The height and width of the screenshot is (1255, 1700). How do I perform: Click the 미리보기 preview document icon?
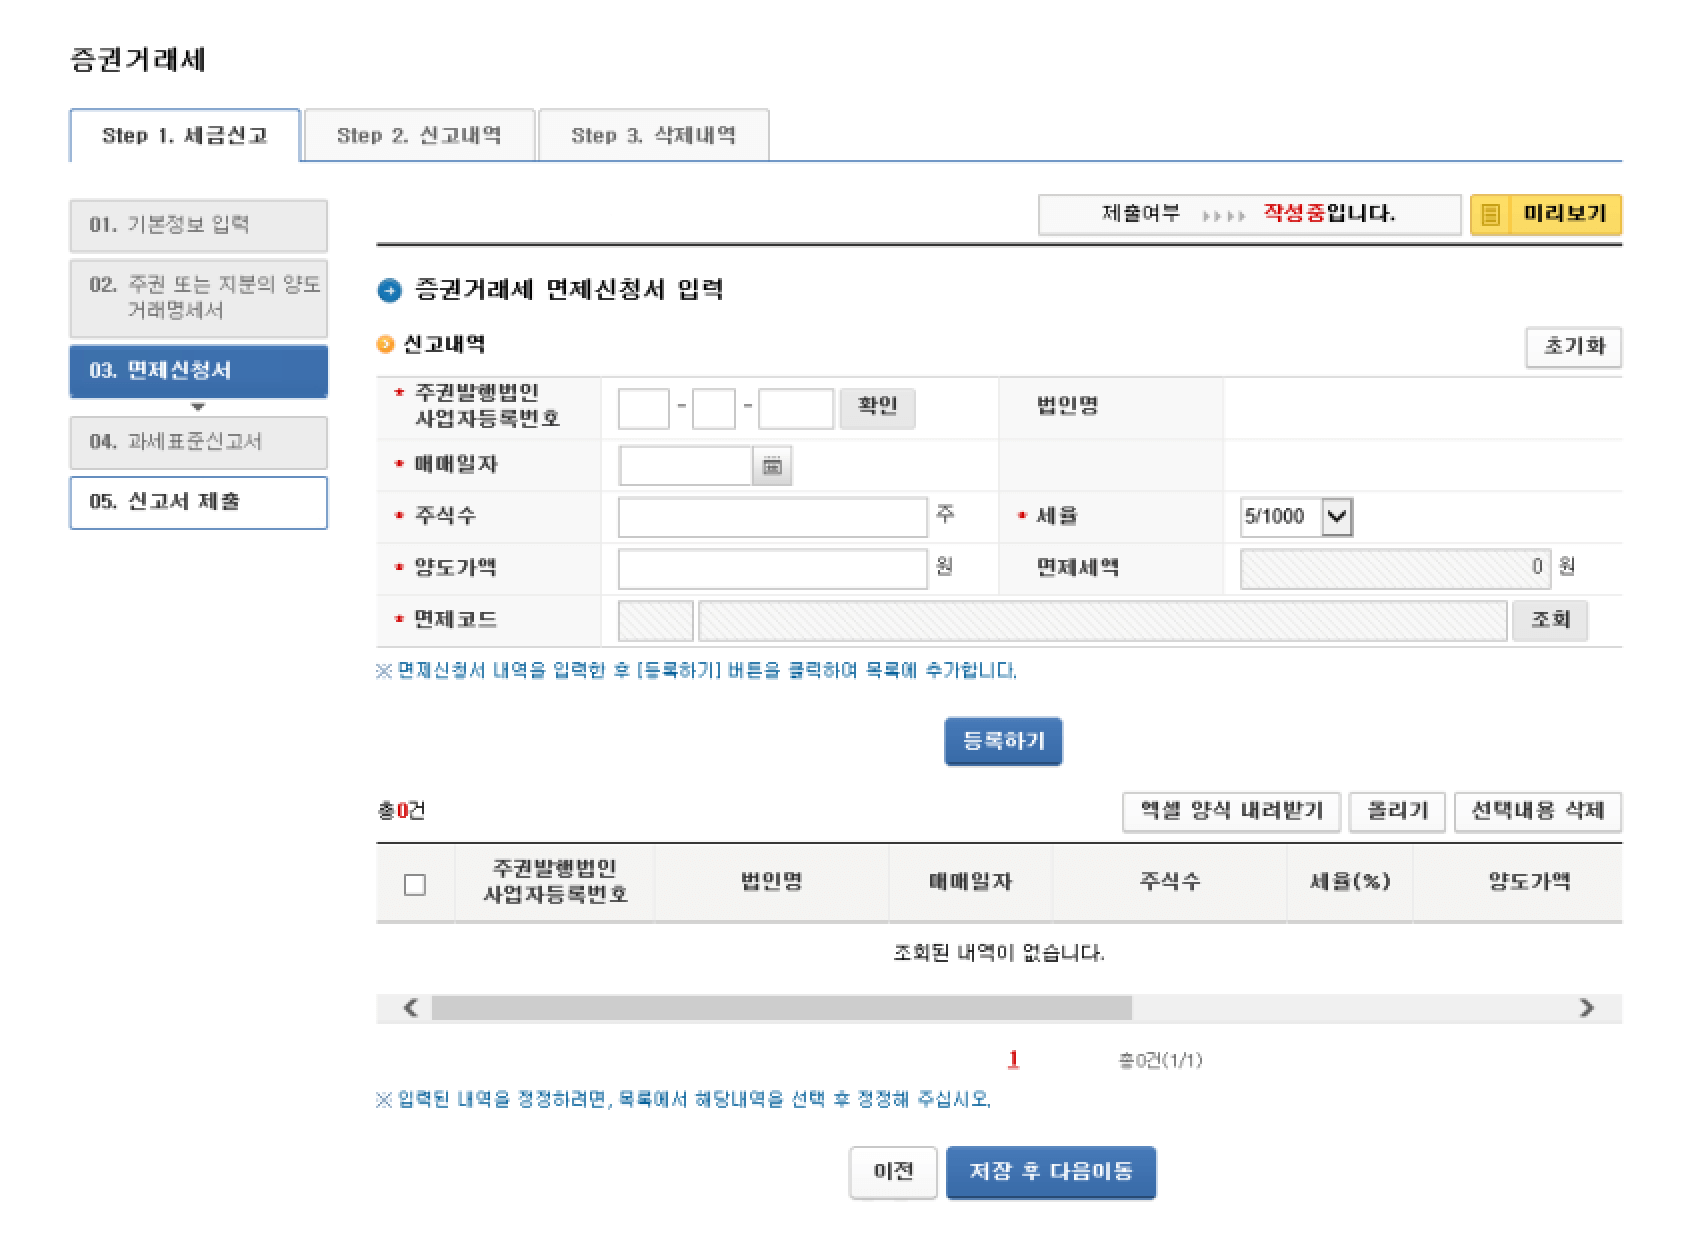point(1495,213)
